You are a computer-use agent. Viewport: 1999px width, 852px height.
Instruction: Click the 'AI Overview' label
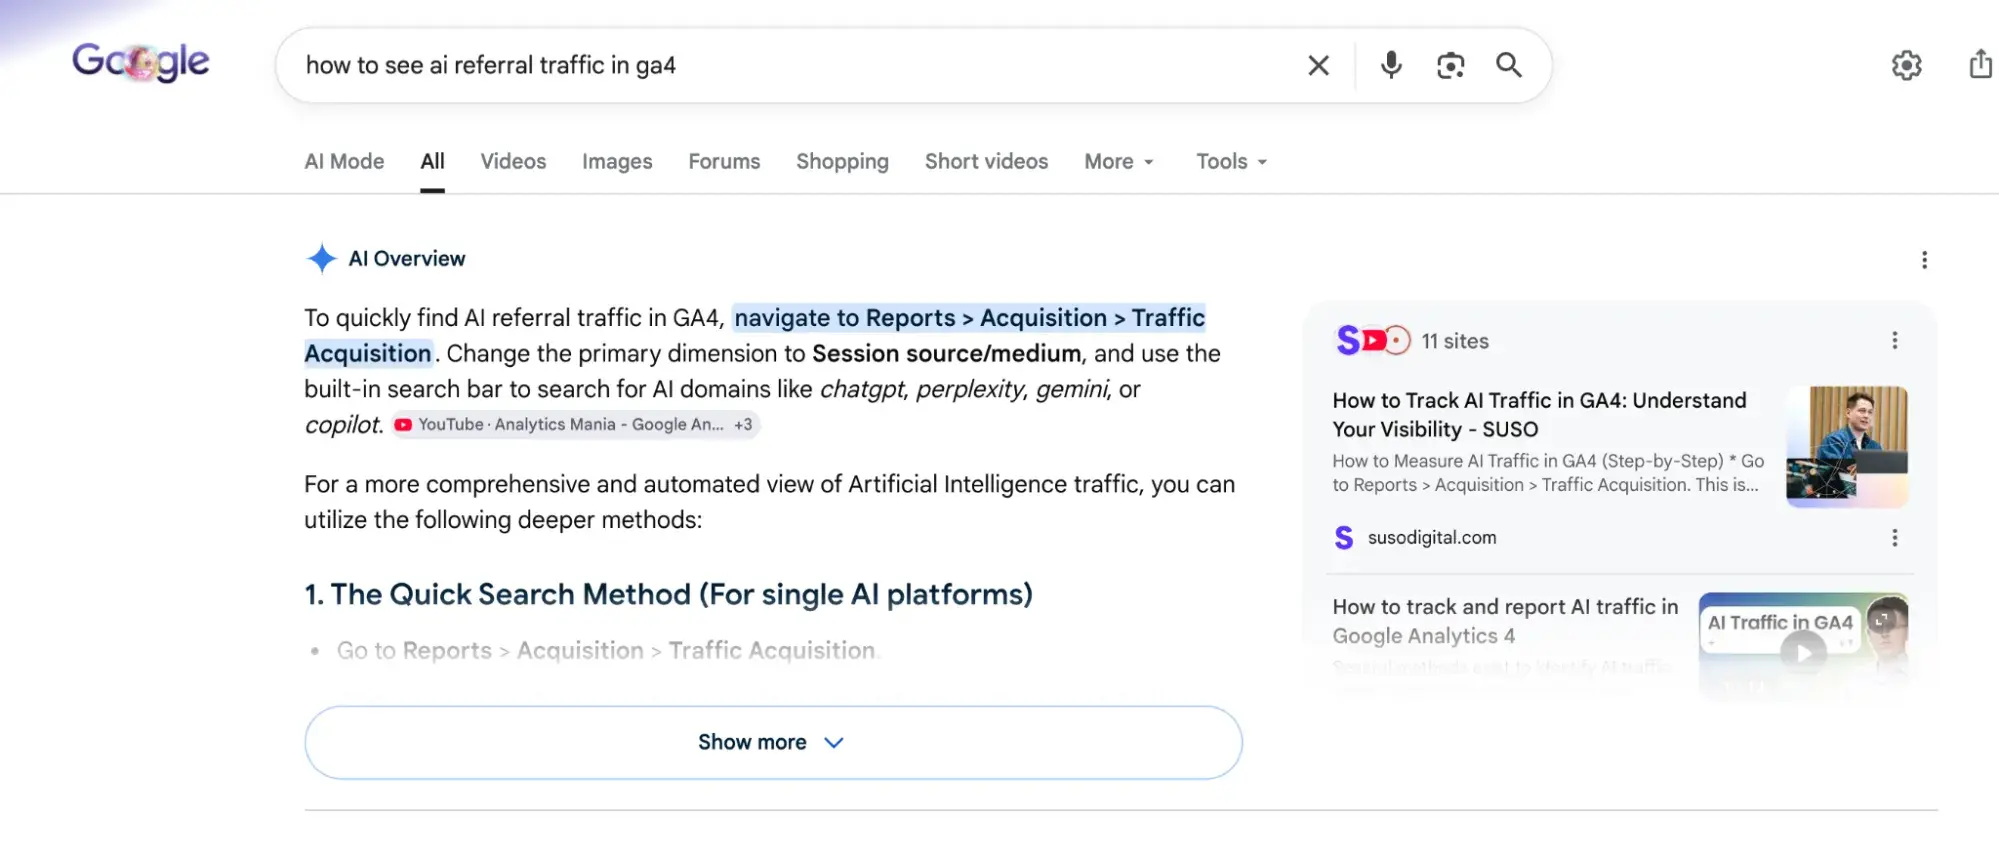407,259
